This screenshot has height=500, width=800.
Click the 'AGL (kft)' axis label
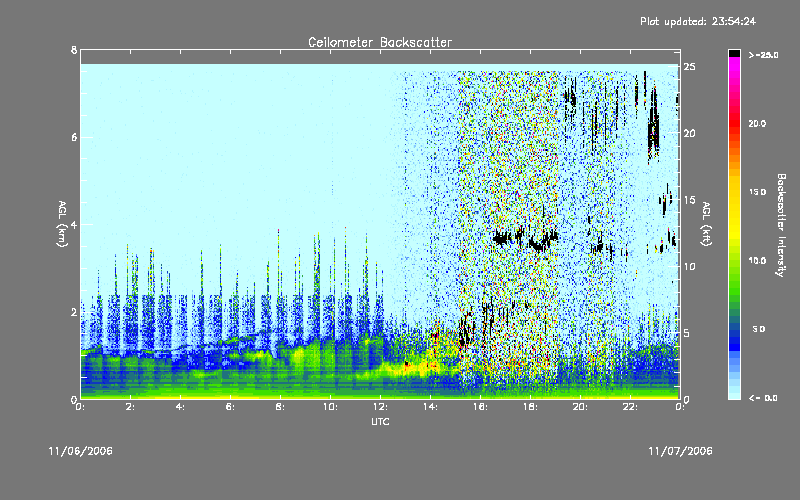(x=706, y=224)
